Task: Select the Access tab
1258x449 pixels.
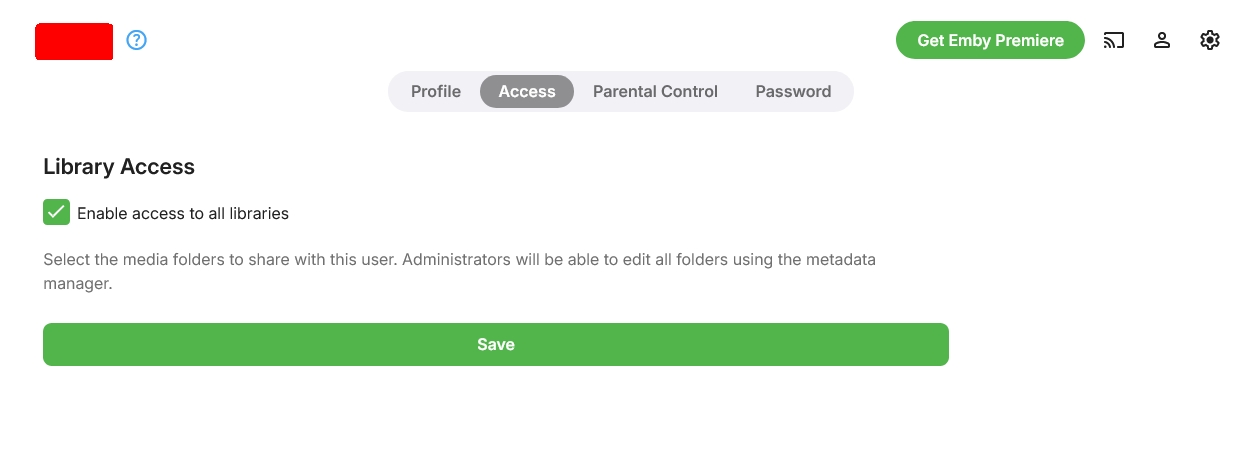Action: click(527, 91)
